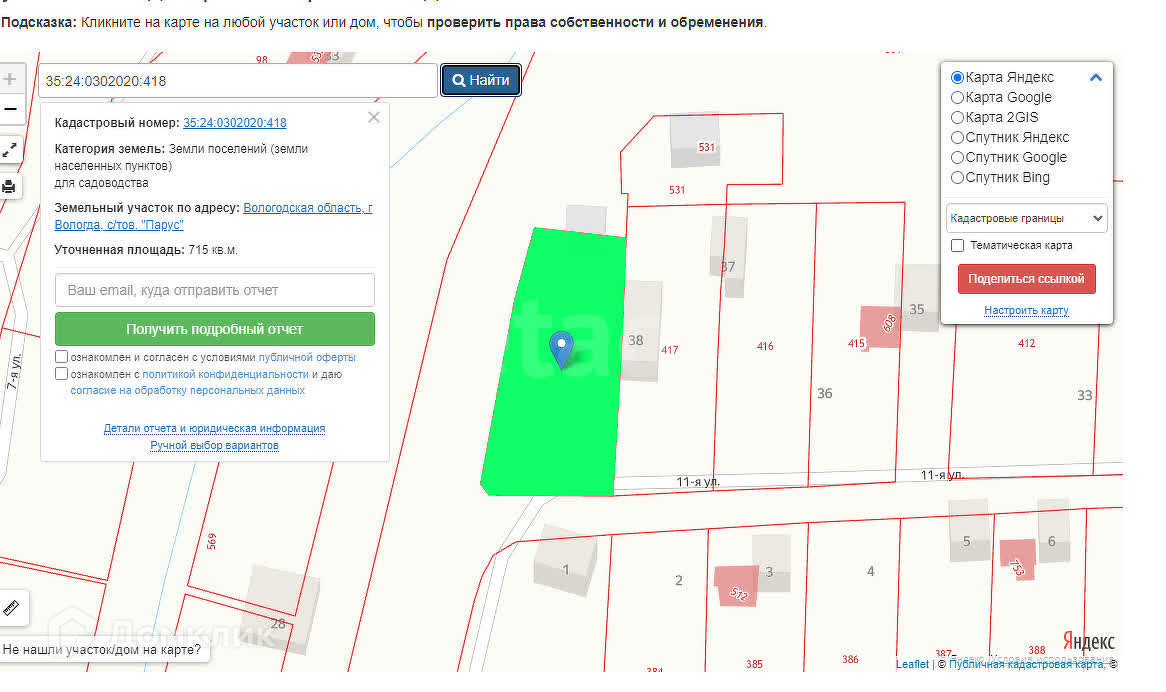The height and width of the screenshot is (692, 1166).
Task: Open the Кадастровые границы dropdown
Action: click(1026, 219)
